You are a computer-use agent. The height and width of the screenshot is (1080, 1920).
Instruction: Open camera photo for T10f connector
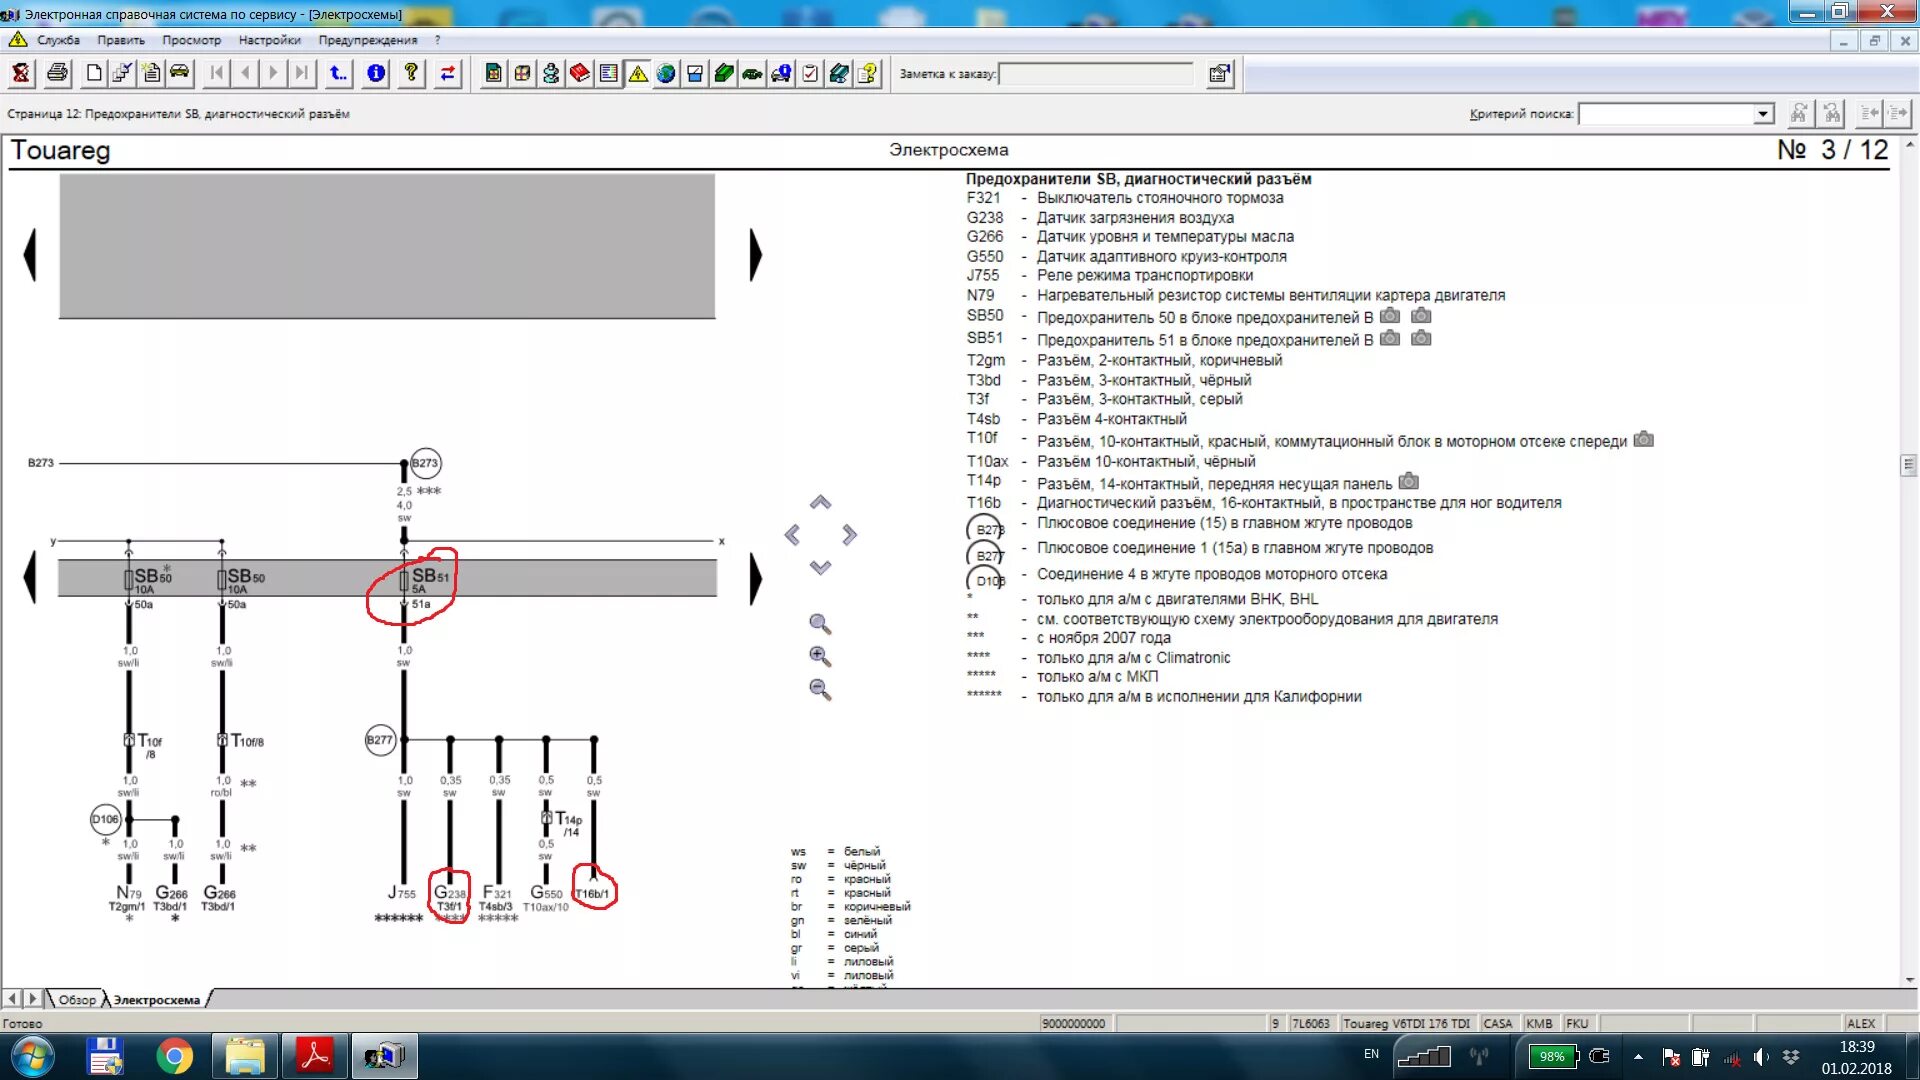1643,439
